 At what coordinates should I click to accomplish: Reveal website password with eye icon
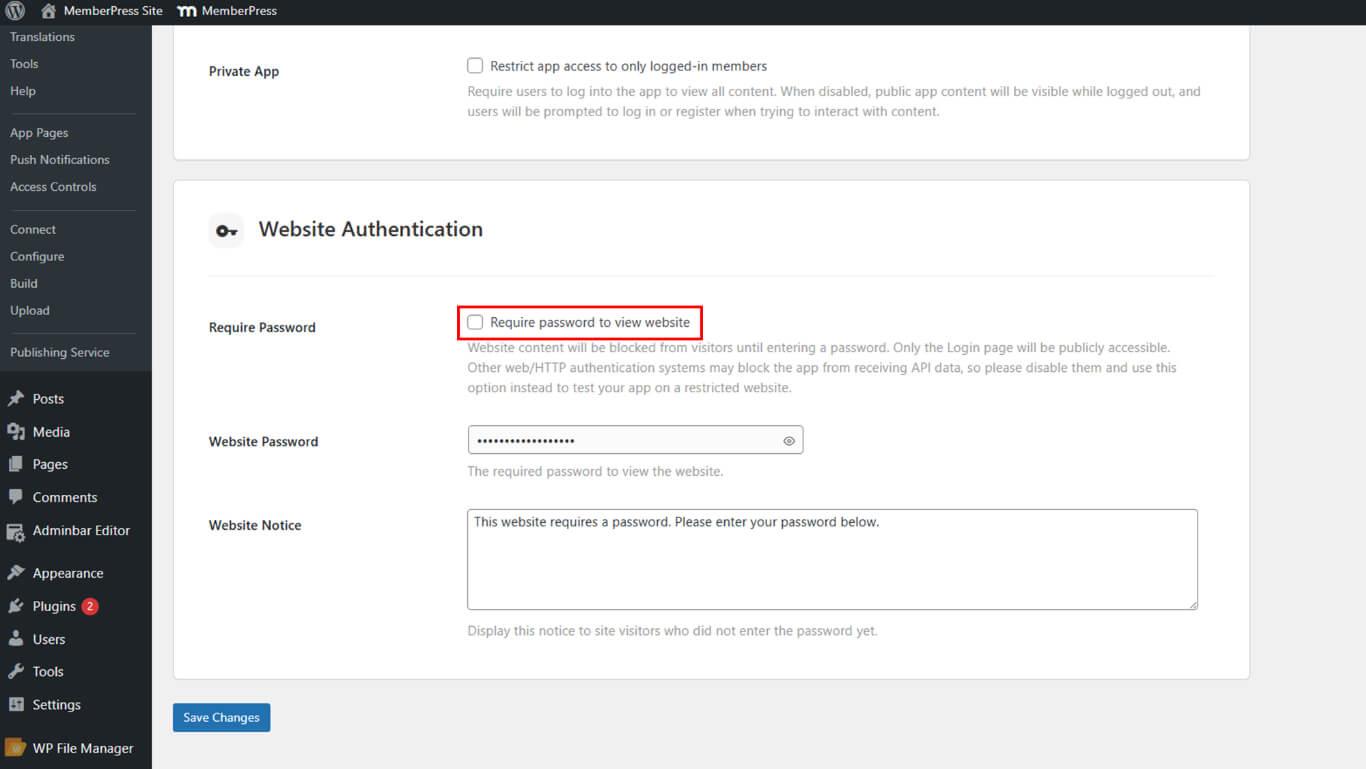[789, 441]
